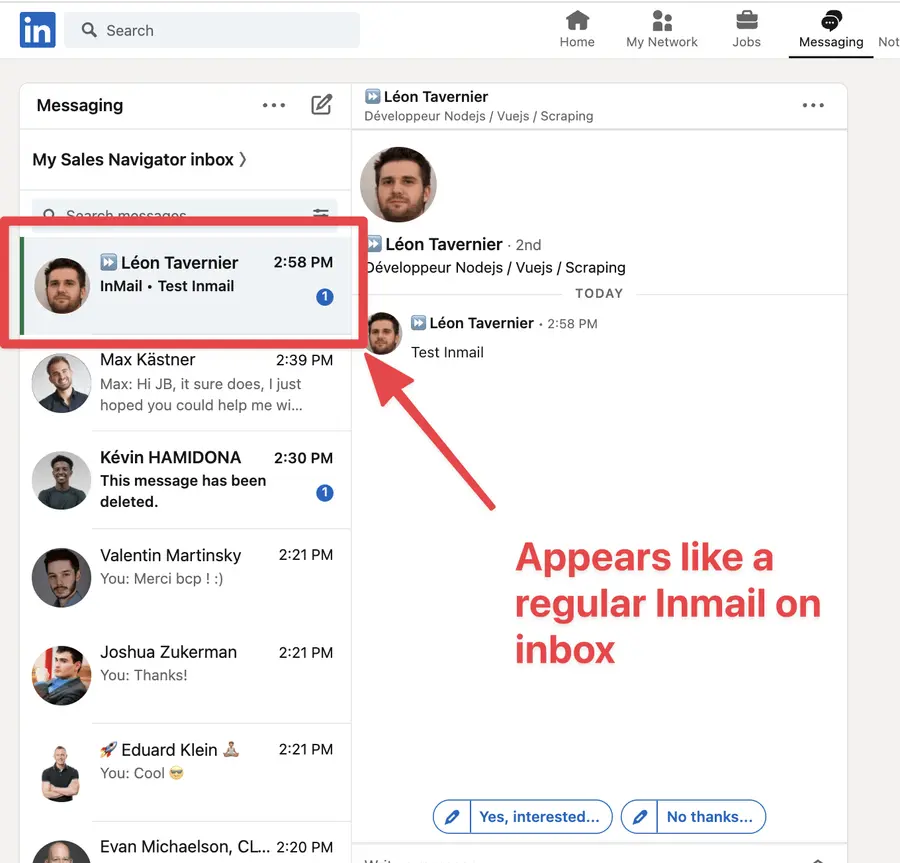Click Léon Tavernier's profile photo
This screenshot has height=863, width=900.
398,184
